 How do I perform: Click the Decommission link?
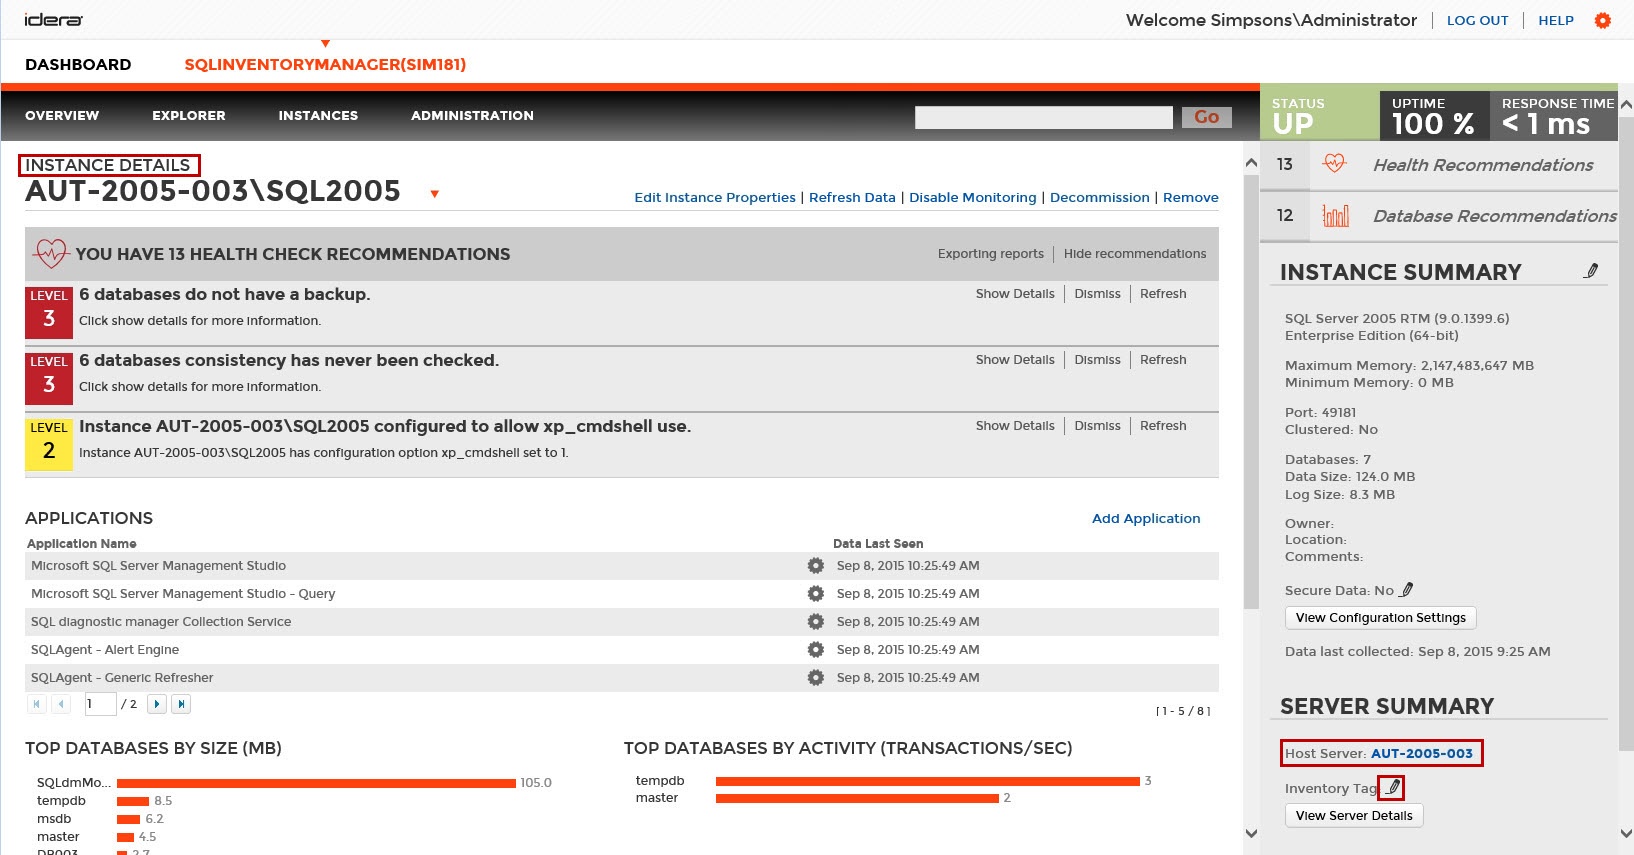(1100, 198)
